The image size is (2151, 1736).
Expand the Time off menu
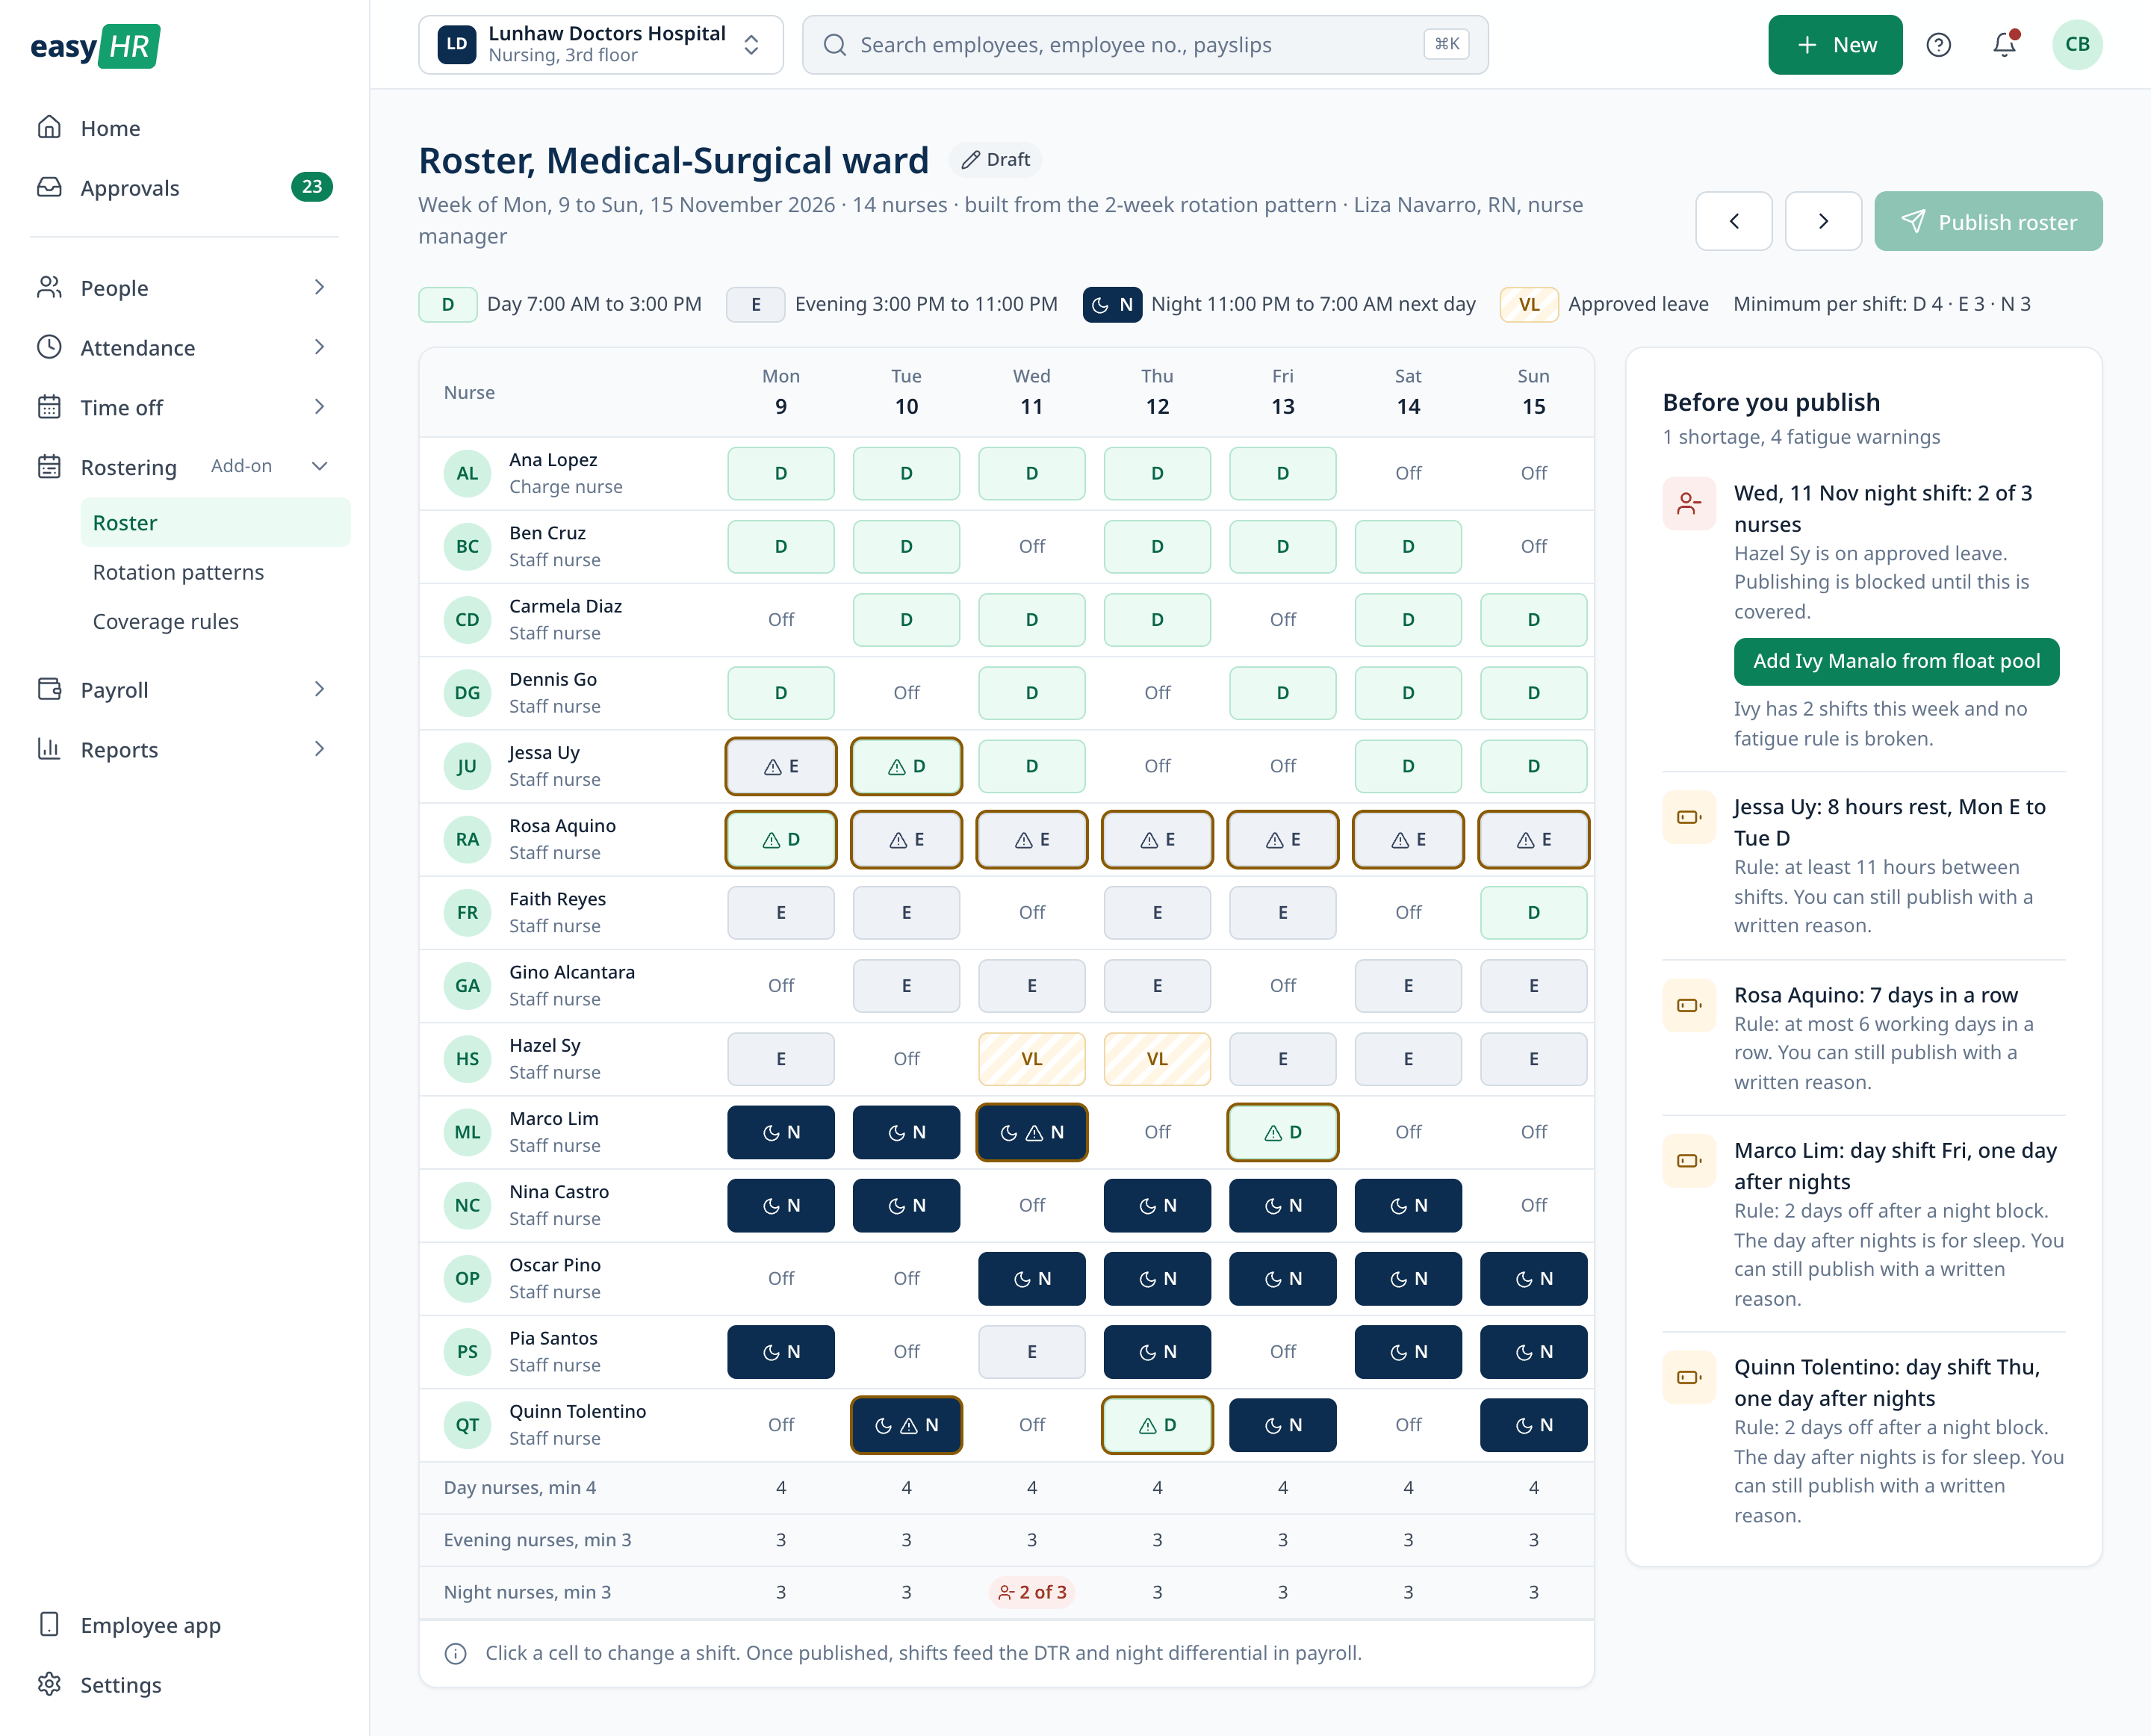(x=185, y=407)
